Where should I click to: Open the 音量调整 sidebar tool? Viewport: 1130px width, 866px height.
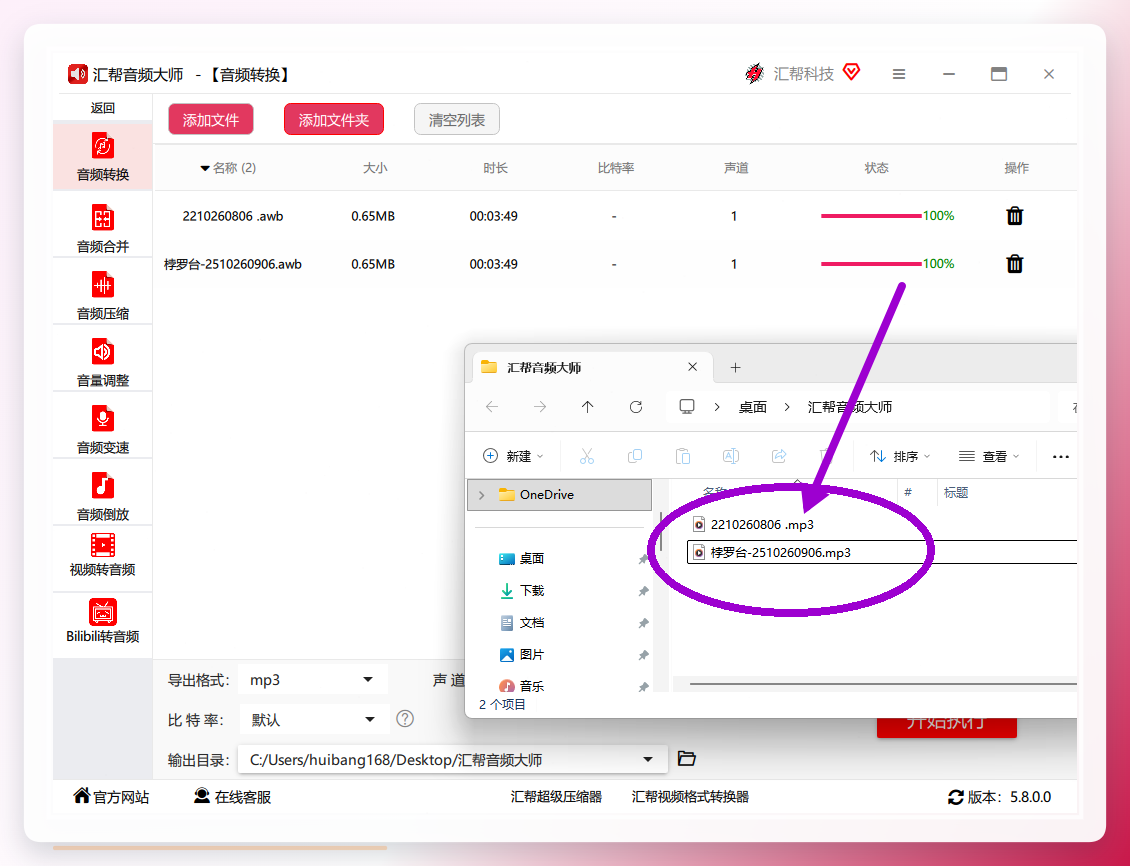tap(102, 362)
